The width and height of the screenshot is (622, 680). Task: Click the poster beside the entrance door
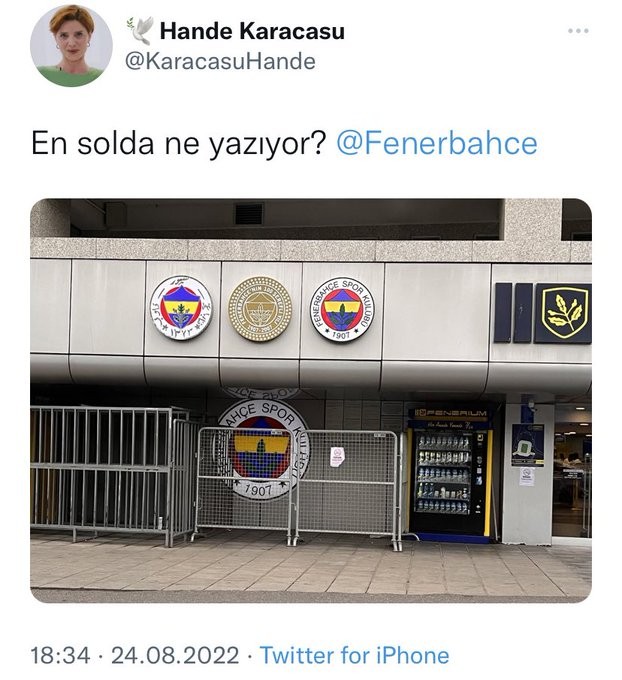tap(527, 445)
